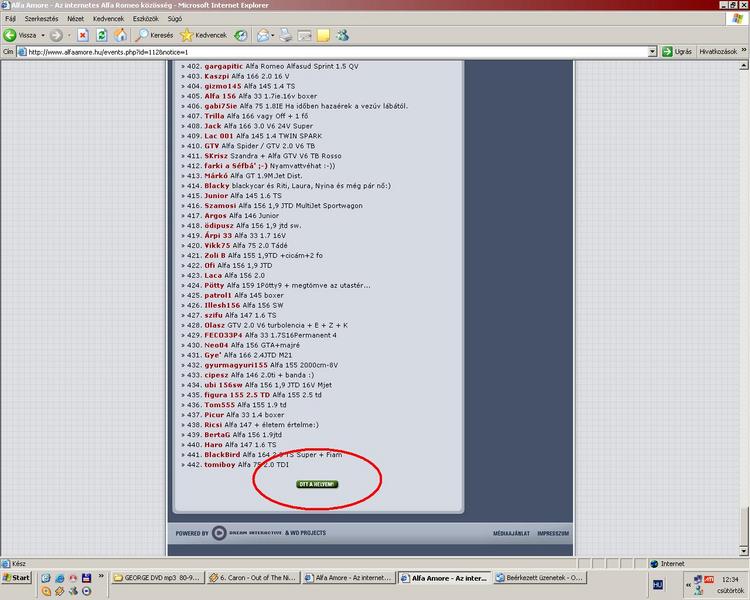The height and width of the screenshot is (600, 750).
Task: Click the Forward arrow button
Action: pyautogui.click(x=56, y=35)
